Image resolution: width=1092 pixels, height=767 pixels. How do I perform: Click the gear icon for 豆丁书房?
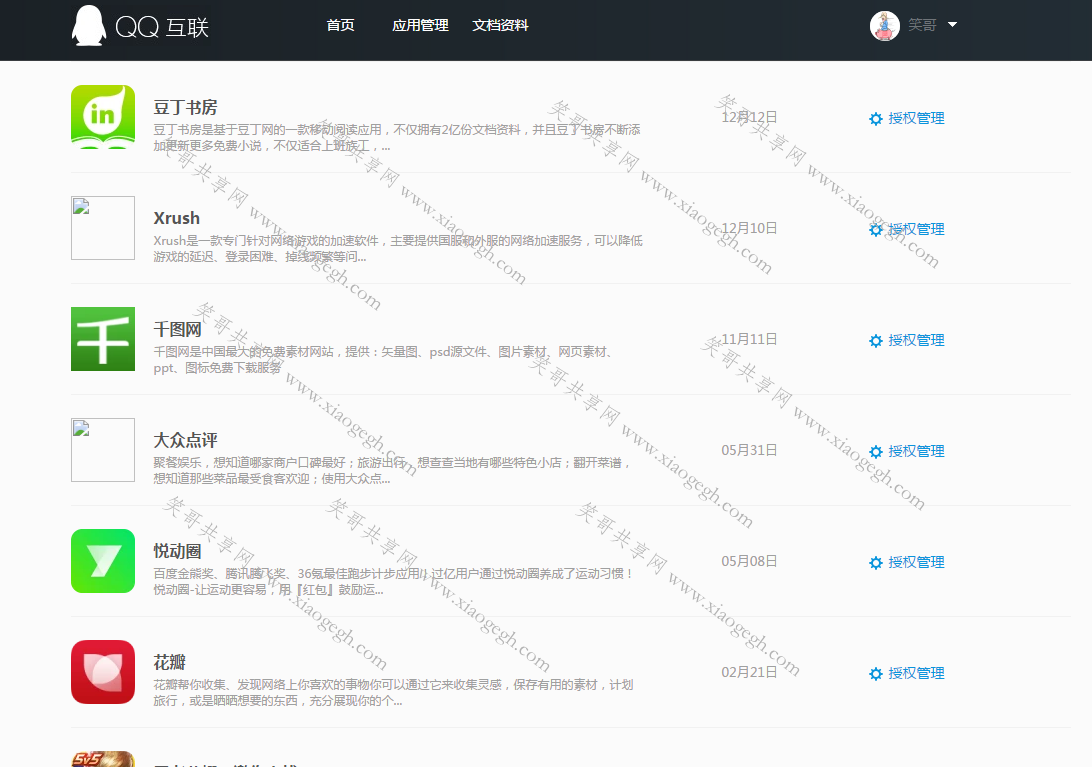click(x=876, y=119)
